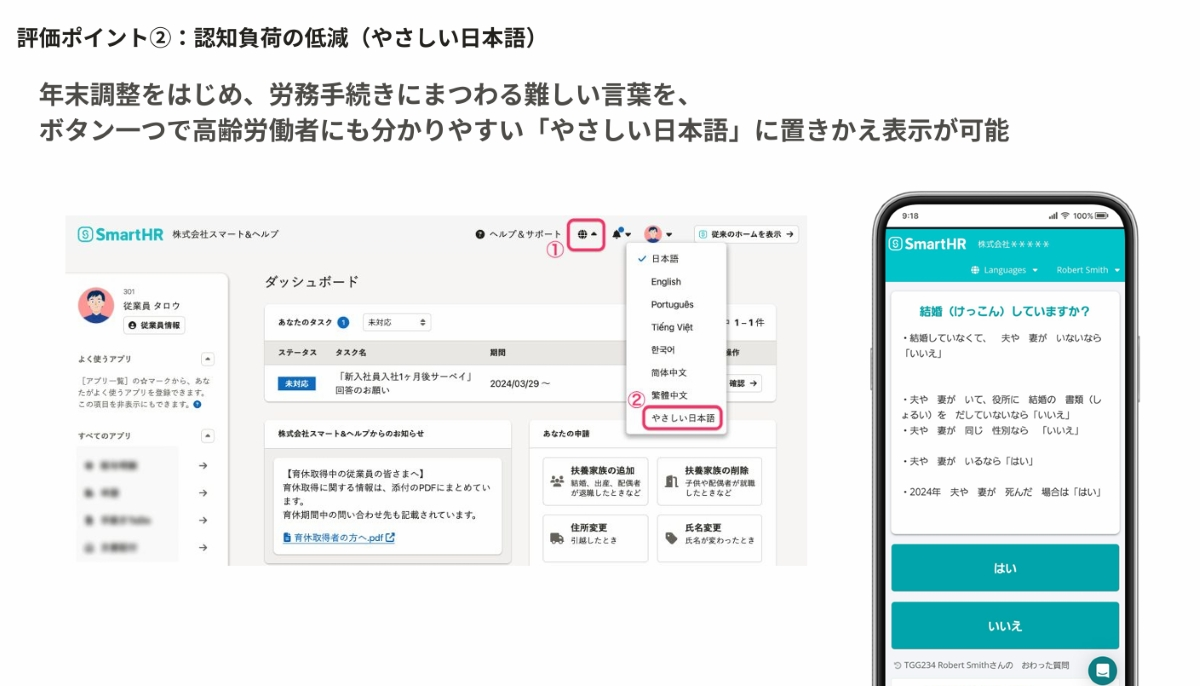Screen dimensions: 1200x686
Task: Click the notification bell icon
Action: 621,234
